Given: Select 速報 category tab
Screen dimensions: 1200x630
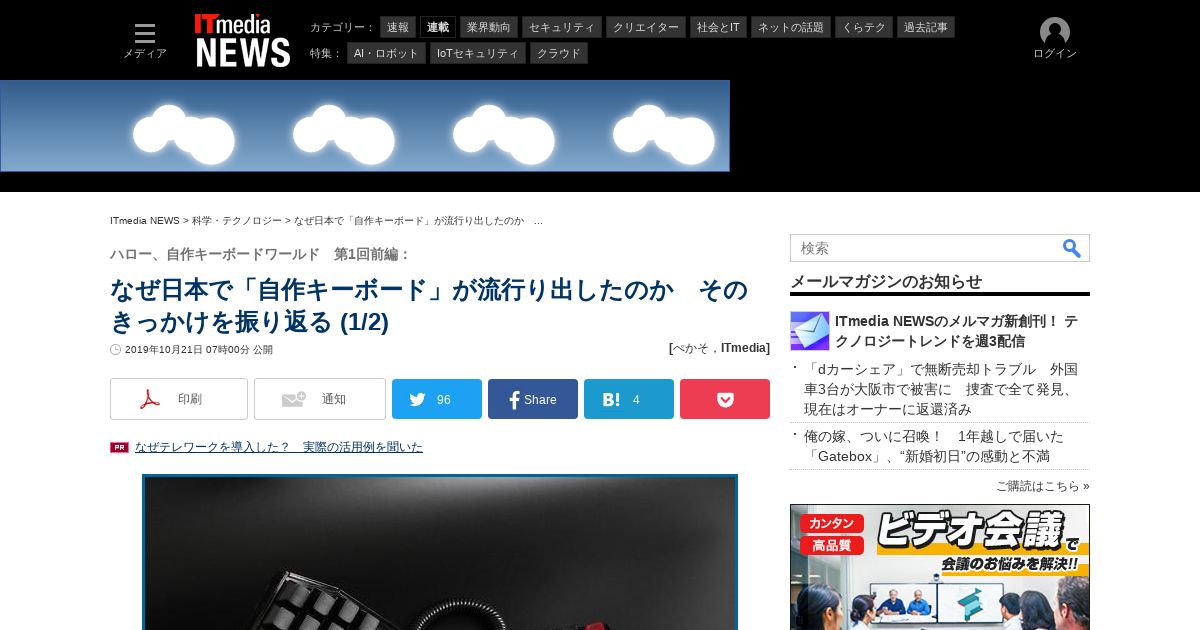Looking at the screenshot, I should click(398, 27).
